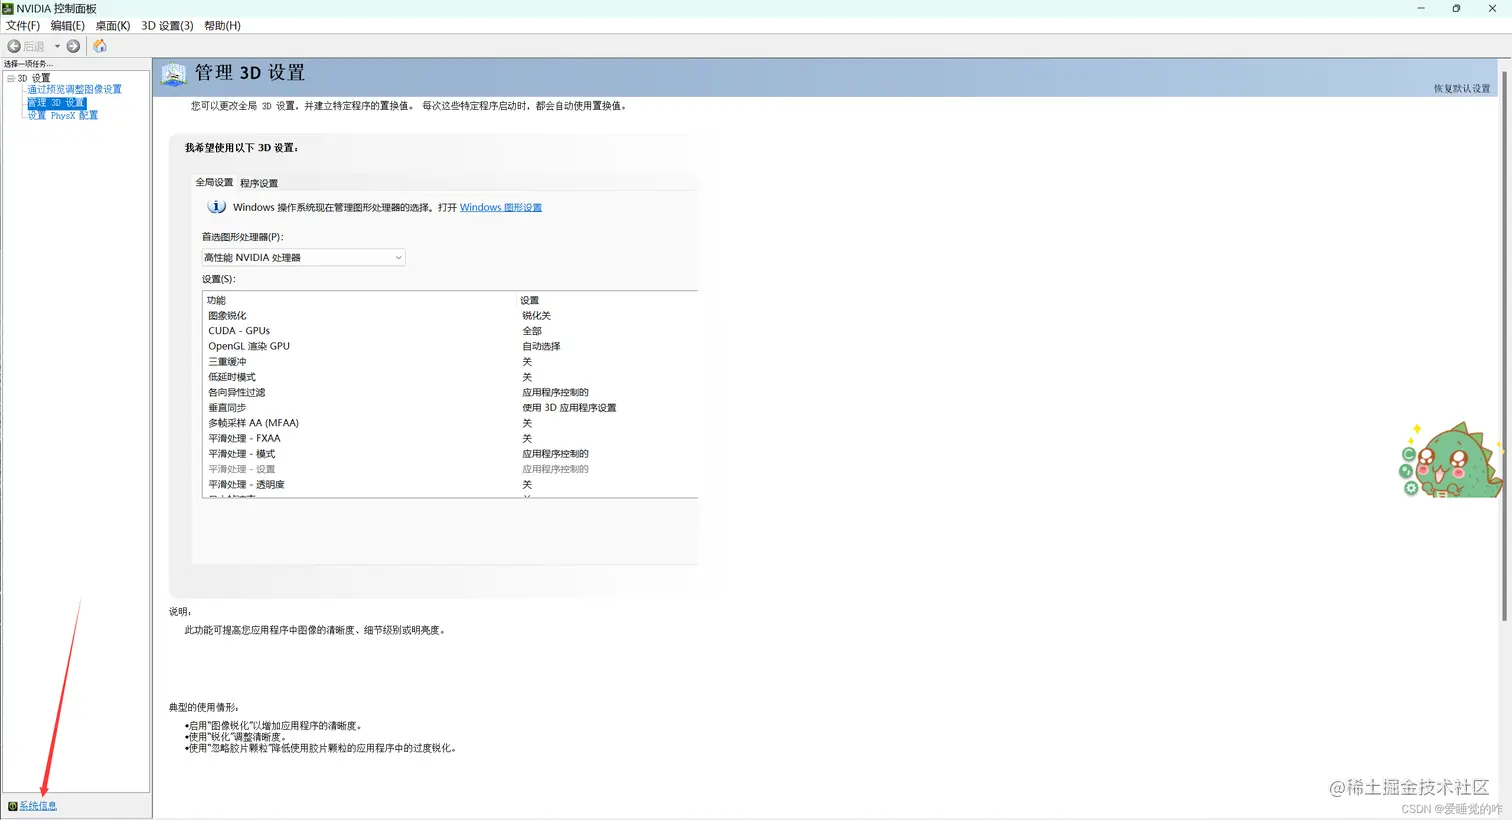Screen dimensions: 1512x820
Task: Click 使用 3D 应用程序设置 value
Action: coord(569,408)
